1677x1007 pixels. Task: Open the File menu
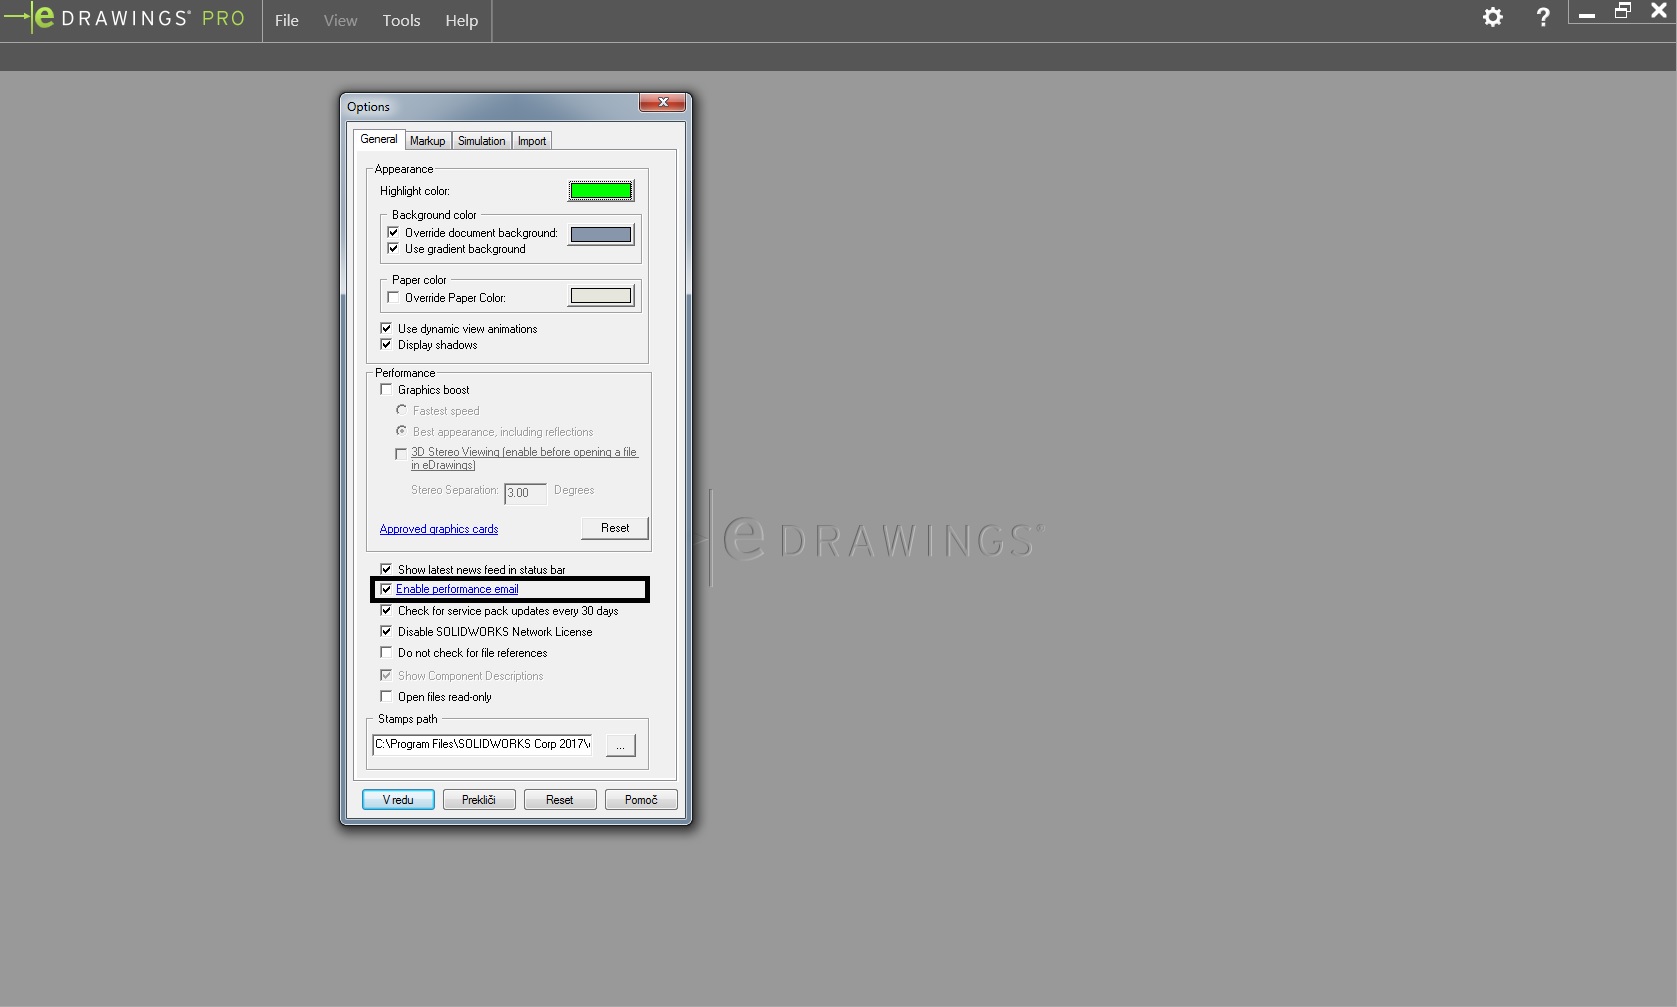(287, 20)
